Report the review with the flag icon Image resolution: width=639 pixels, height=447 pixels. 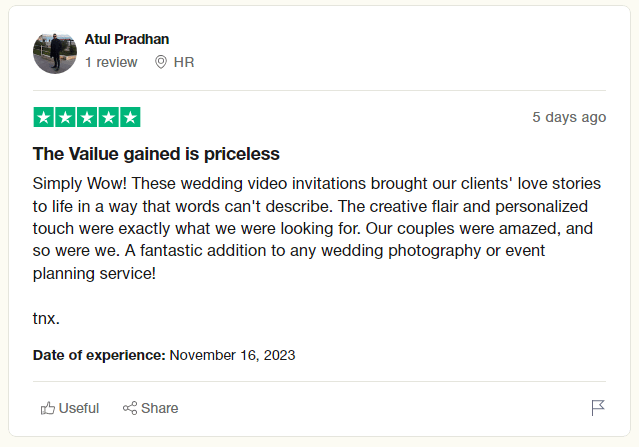(598, 407)
